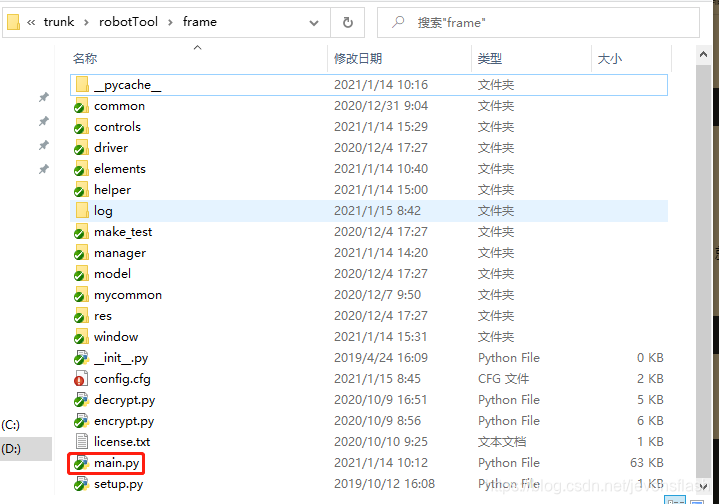Click the refresh button beside address bar
This screenshot has width=719, height=504.
(x=348, y=22)
